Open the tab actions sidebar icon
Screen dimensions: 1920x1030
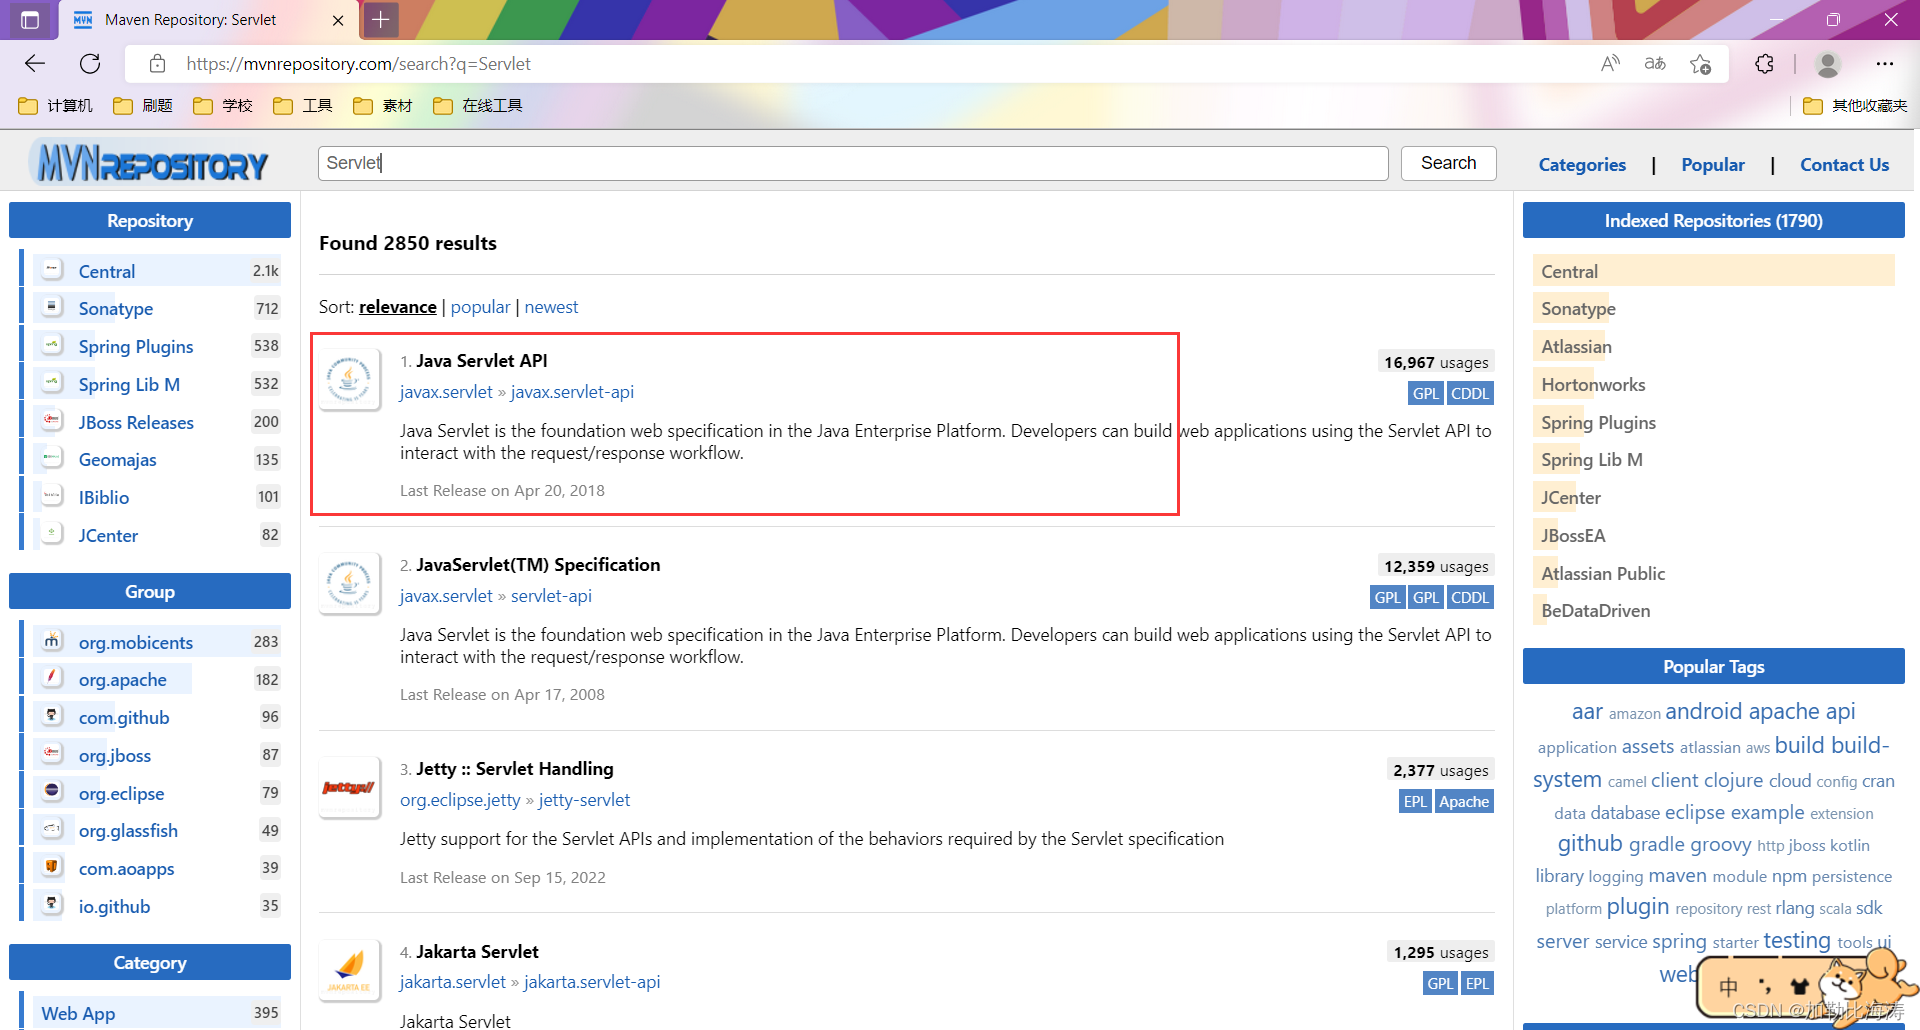coord(30,19)
